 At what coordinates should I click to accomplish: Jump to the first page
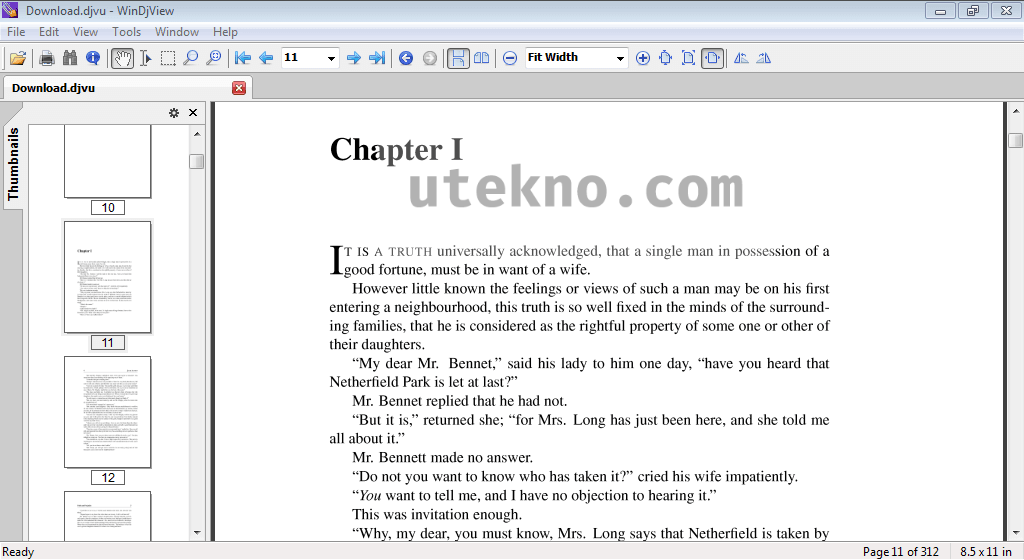[242, 58]
